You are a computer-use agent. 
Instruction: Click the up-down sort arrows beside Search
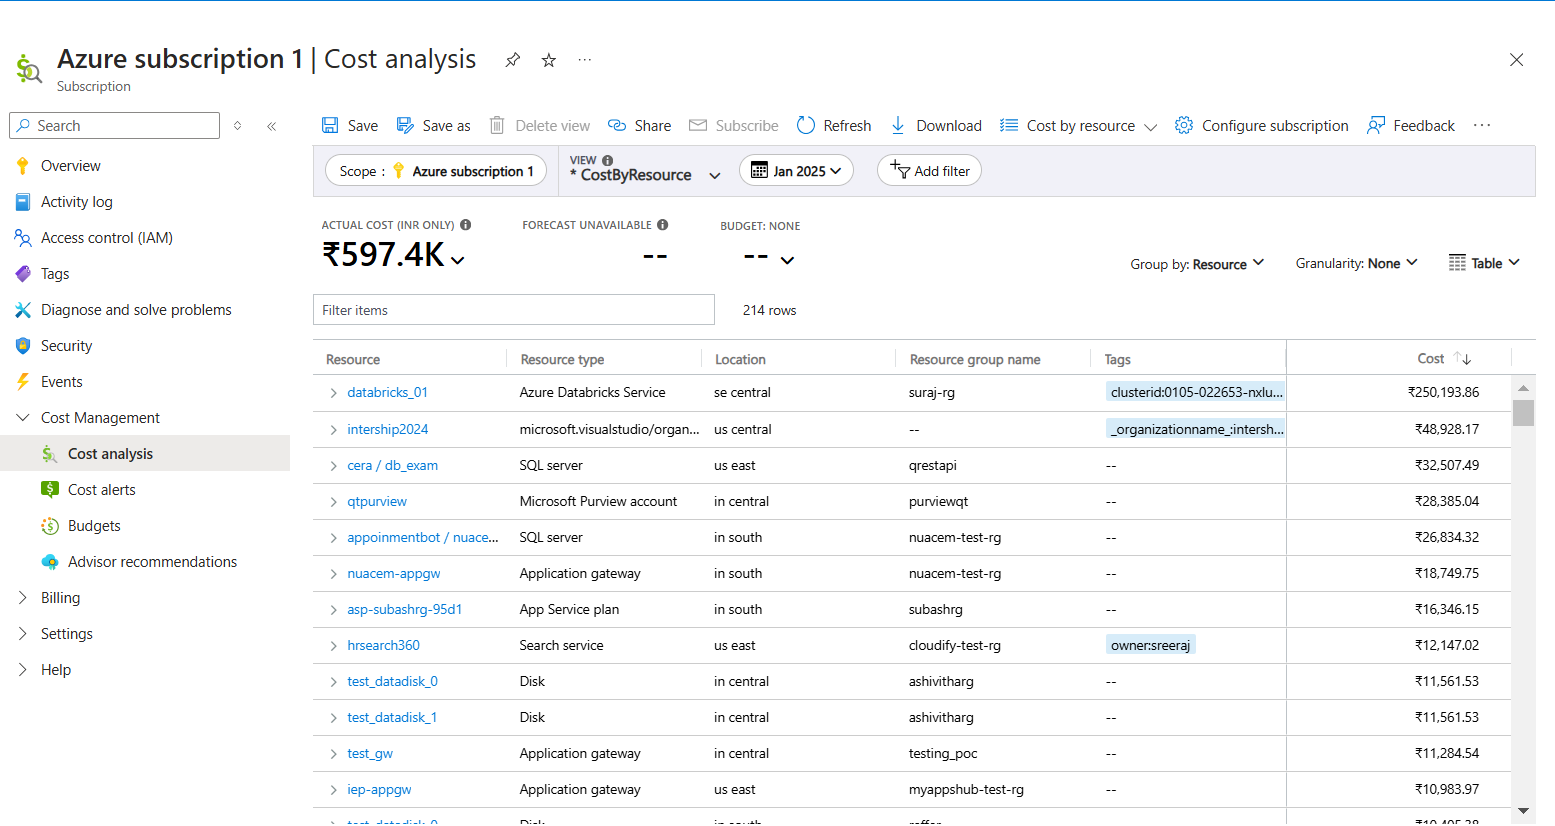(237, 126)
